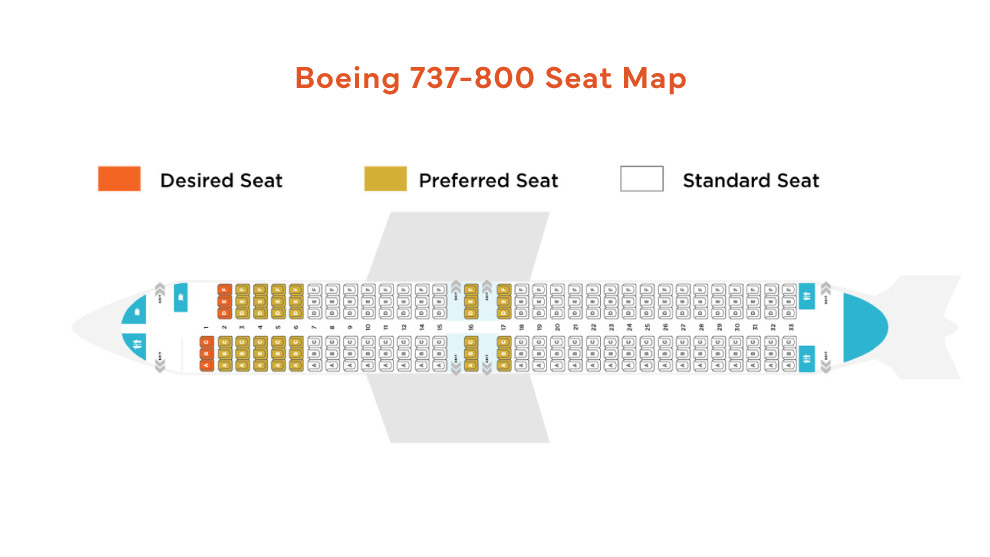Choose preferred seat 17A

pos(504,365)
